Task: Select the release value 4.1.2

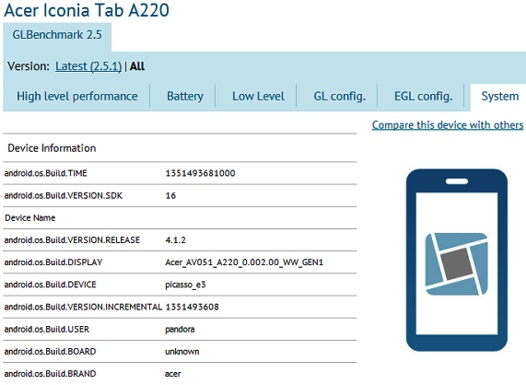Action: tap(175, 240)
